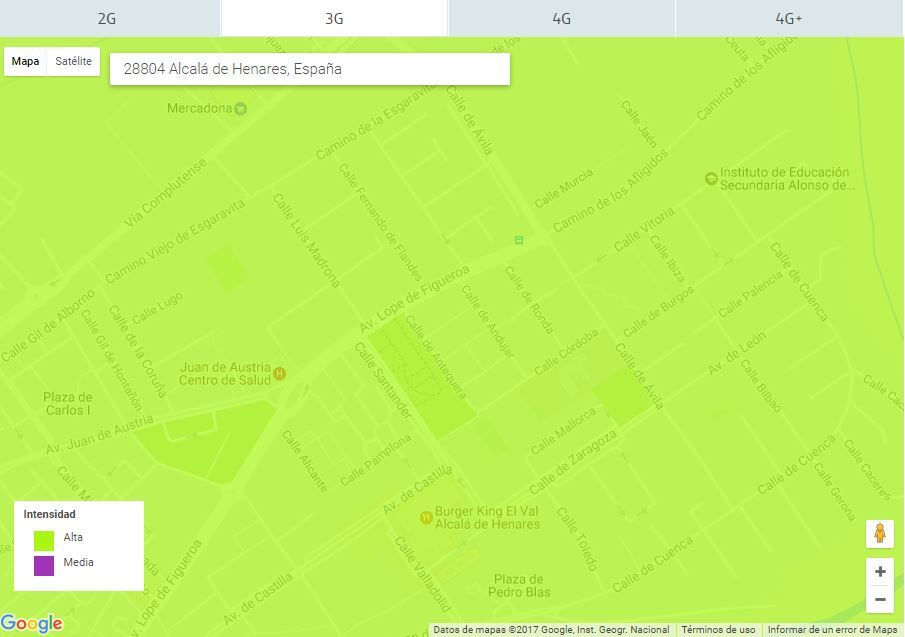Click the green Alta intensity swatch

(44, 539)
